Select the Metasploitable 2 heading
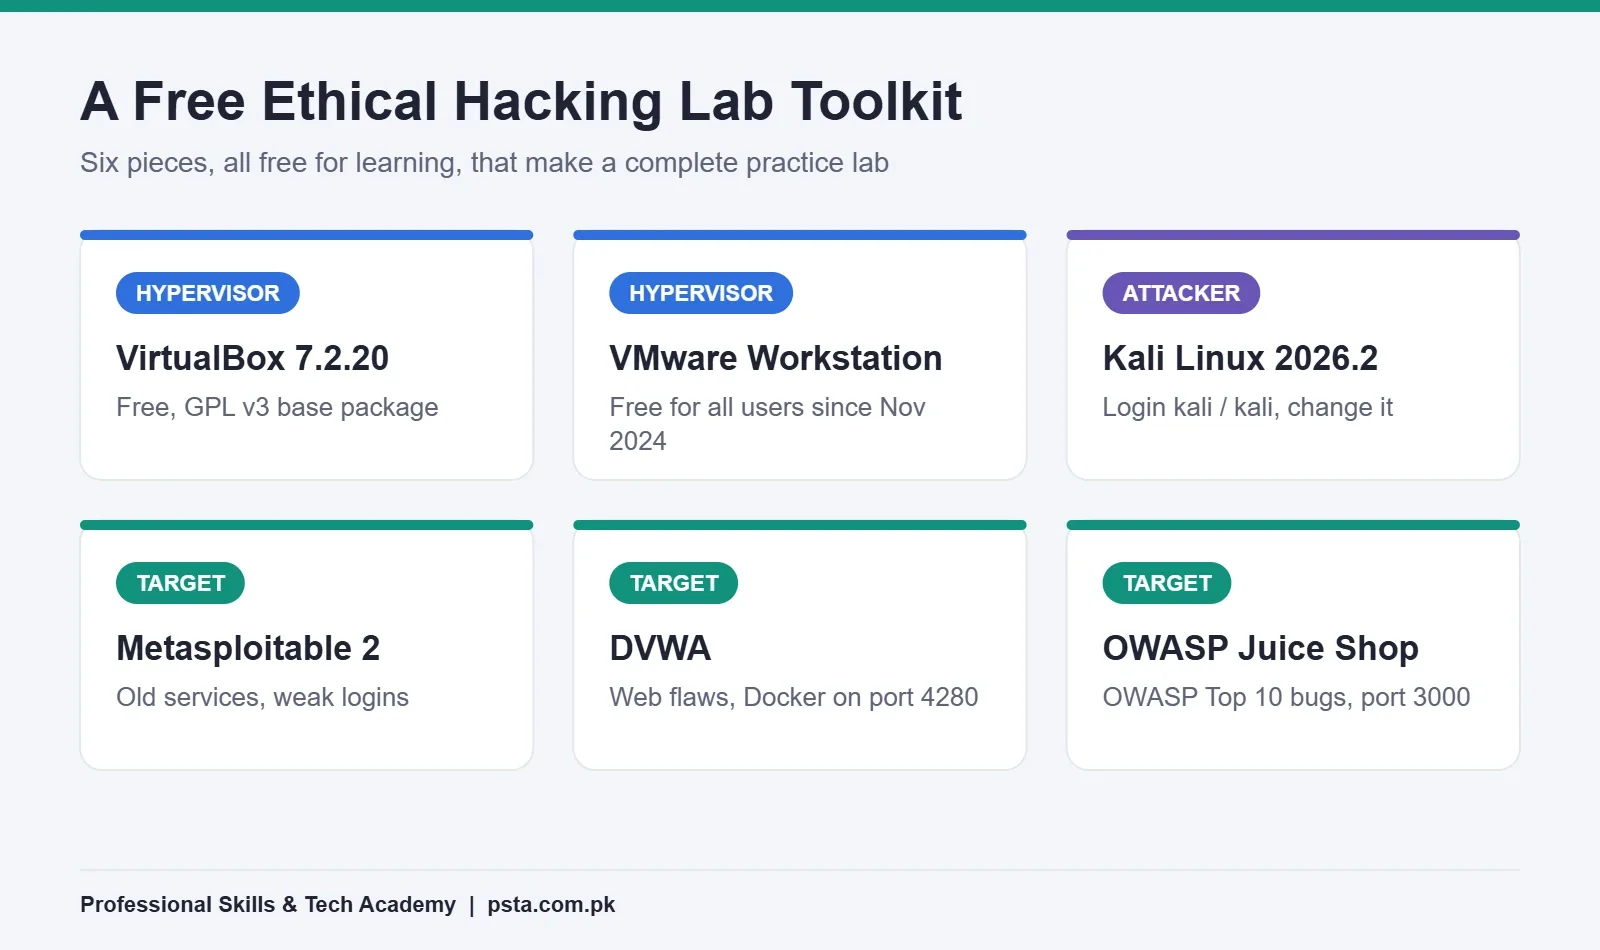This screenshot has width=1600, height=950. [x=248, y=648]
